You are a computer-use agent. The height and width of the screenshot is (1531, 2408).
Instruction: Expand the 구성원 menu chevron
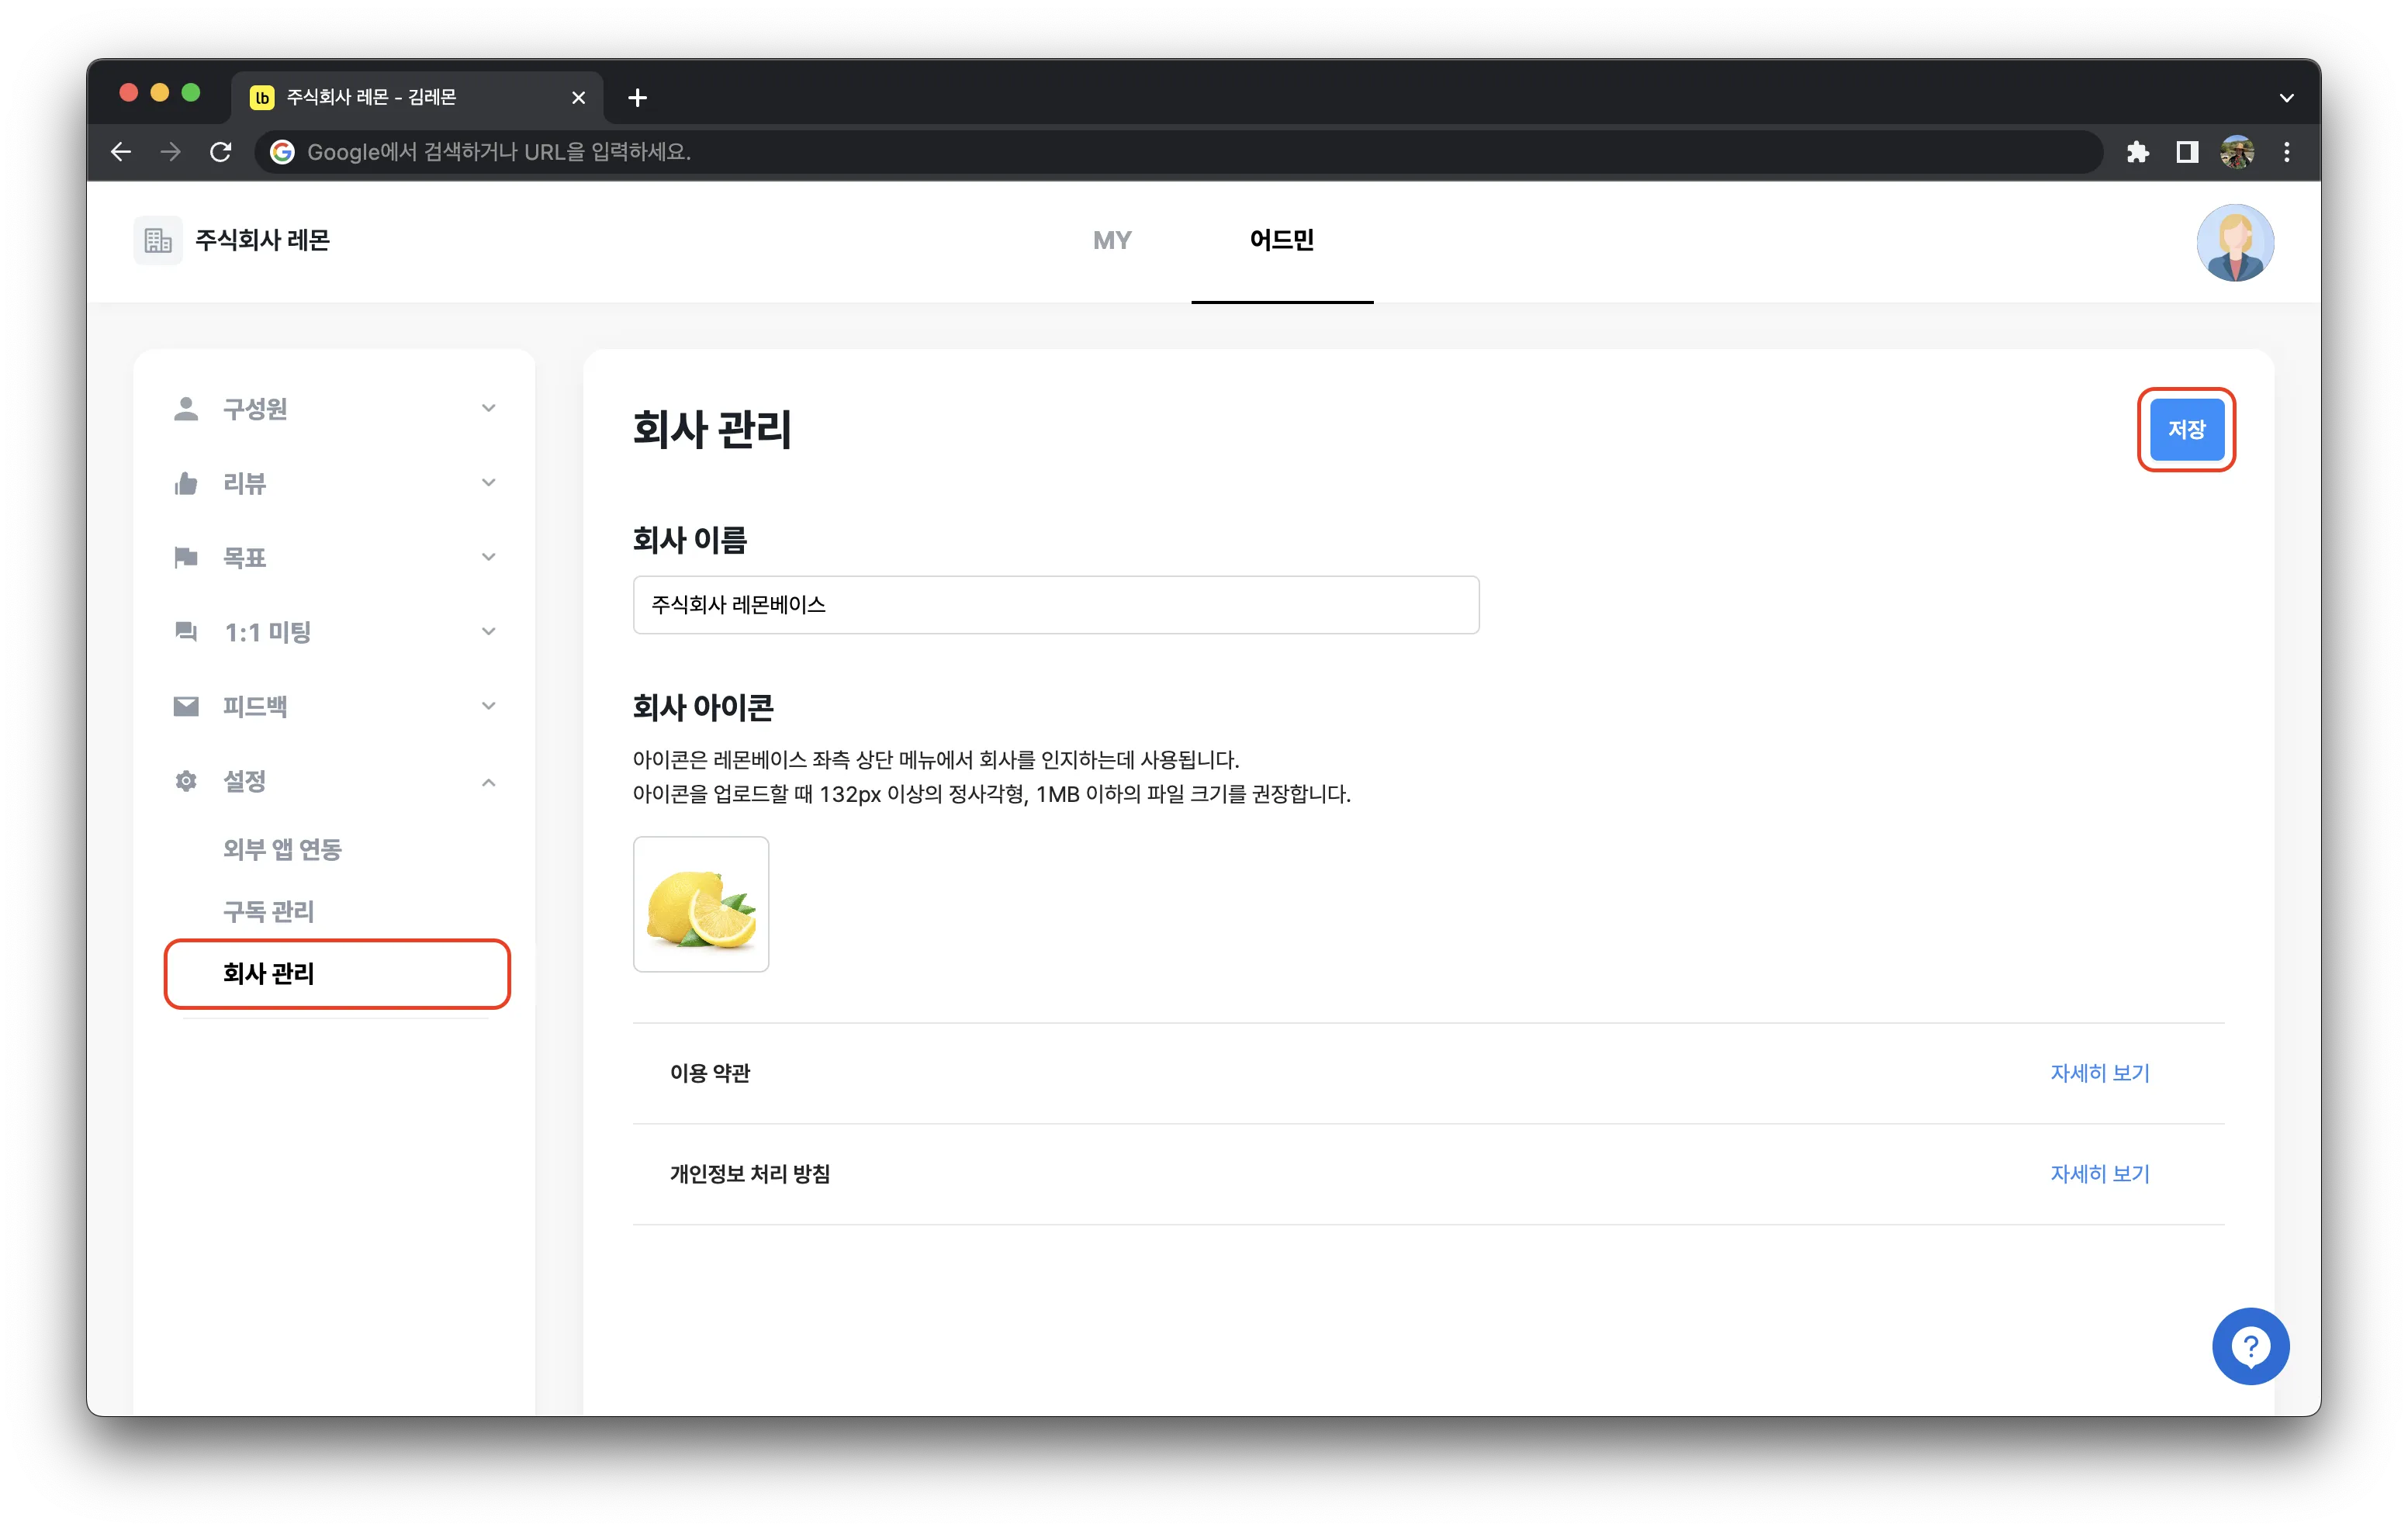(x=488, y=408)
